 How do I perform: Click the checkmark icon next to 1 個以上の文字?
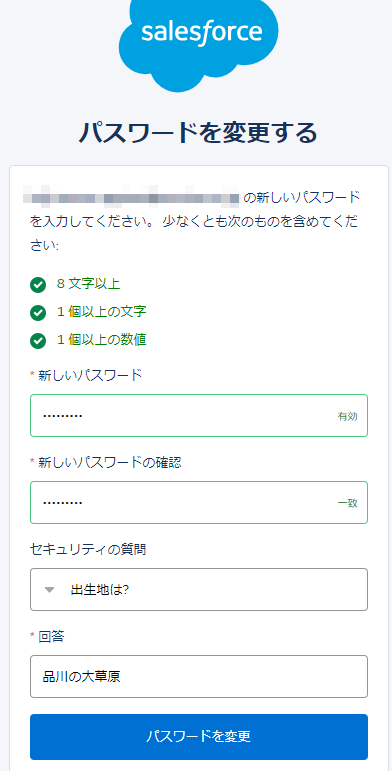point(38,313)
